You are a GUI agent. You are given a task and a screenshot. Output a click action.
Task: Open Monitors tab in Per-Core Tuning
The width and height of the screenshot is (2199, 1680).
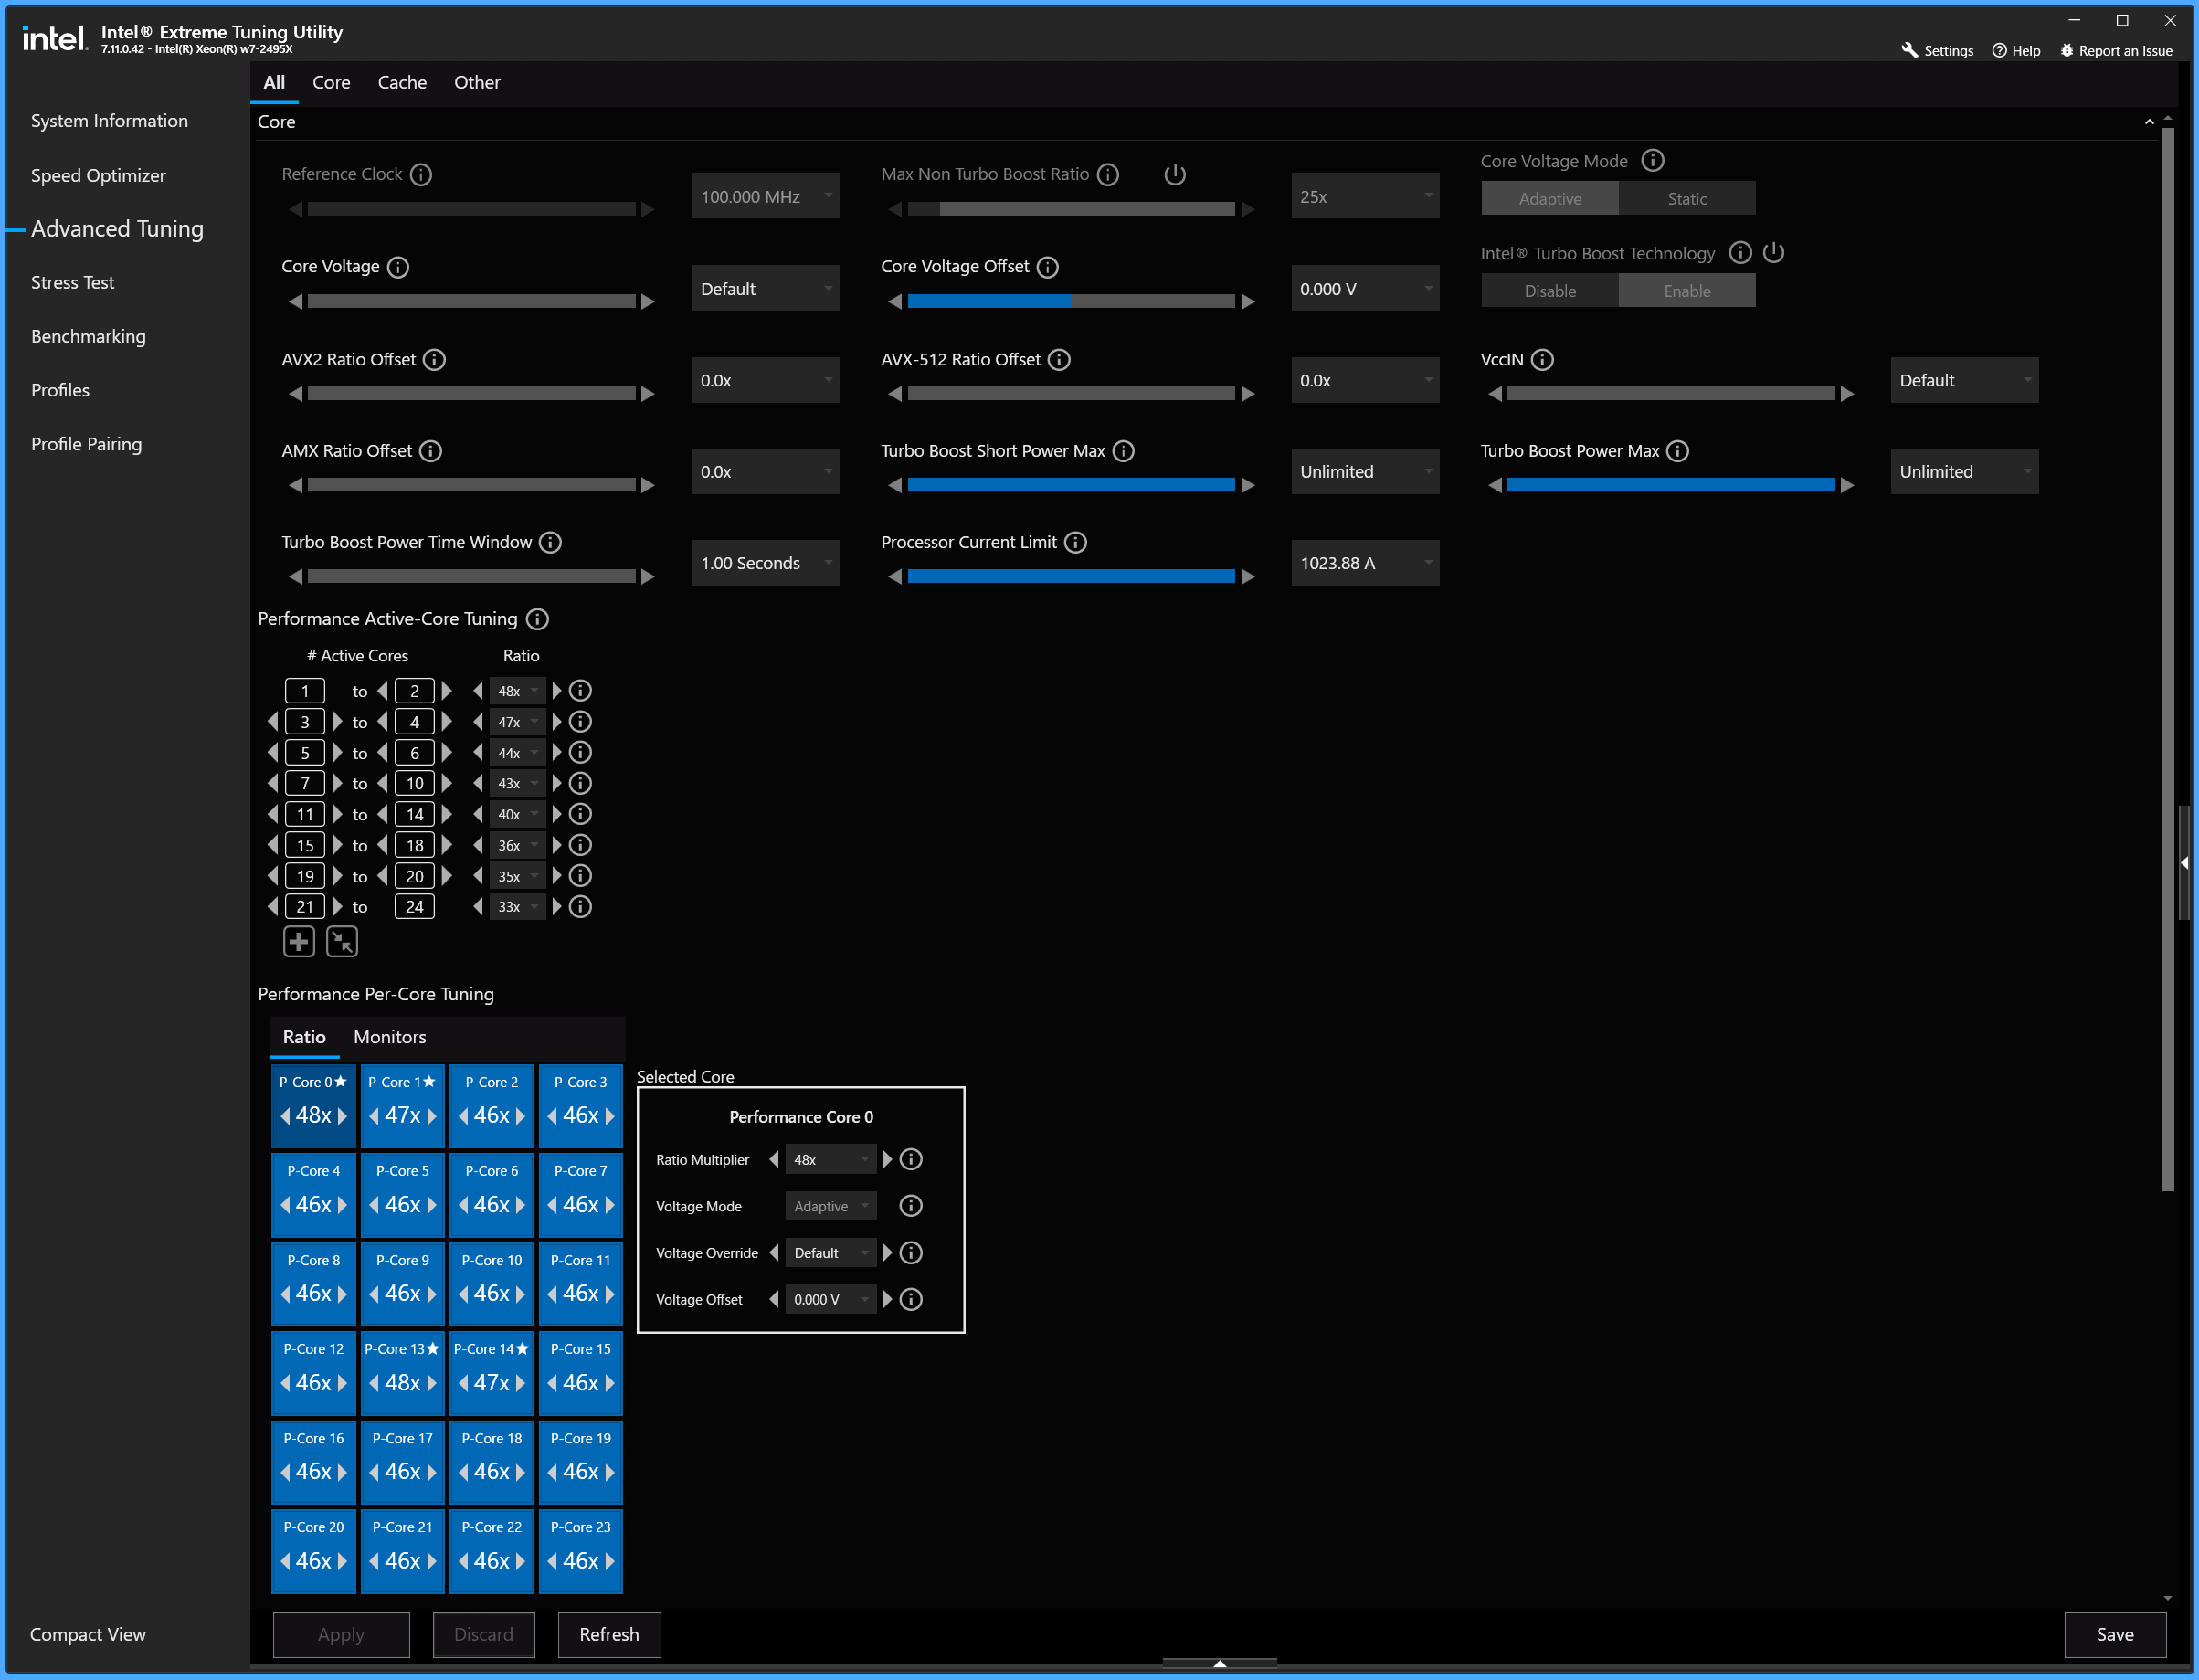point(390,1038)
